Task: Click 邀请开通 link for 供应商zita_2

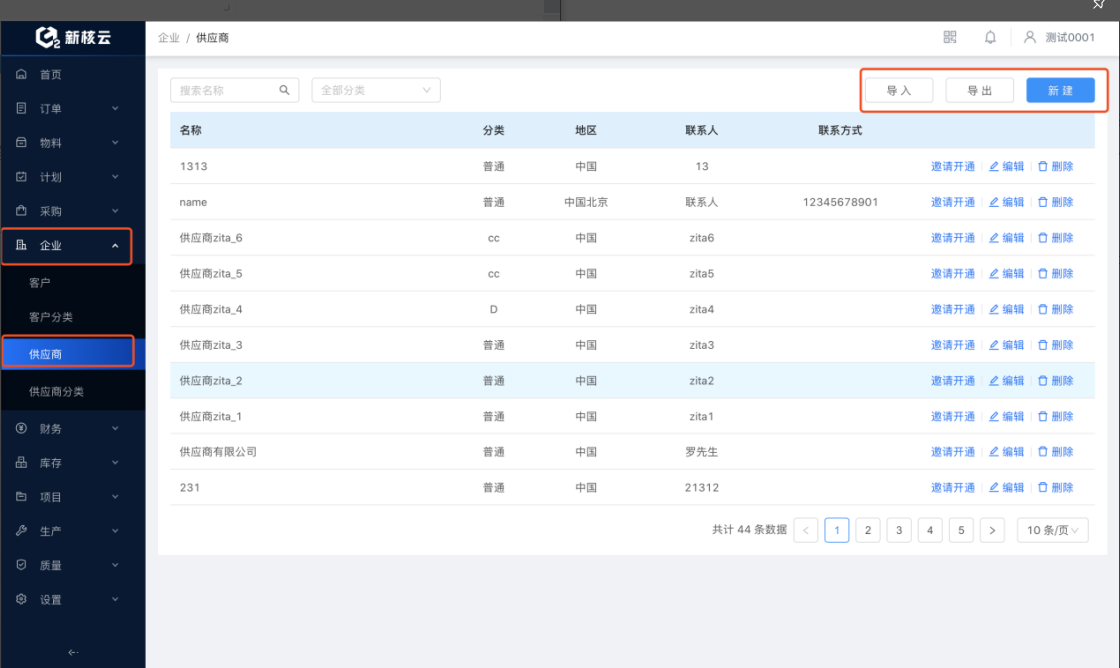Action: click(x=953, y=381)
